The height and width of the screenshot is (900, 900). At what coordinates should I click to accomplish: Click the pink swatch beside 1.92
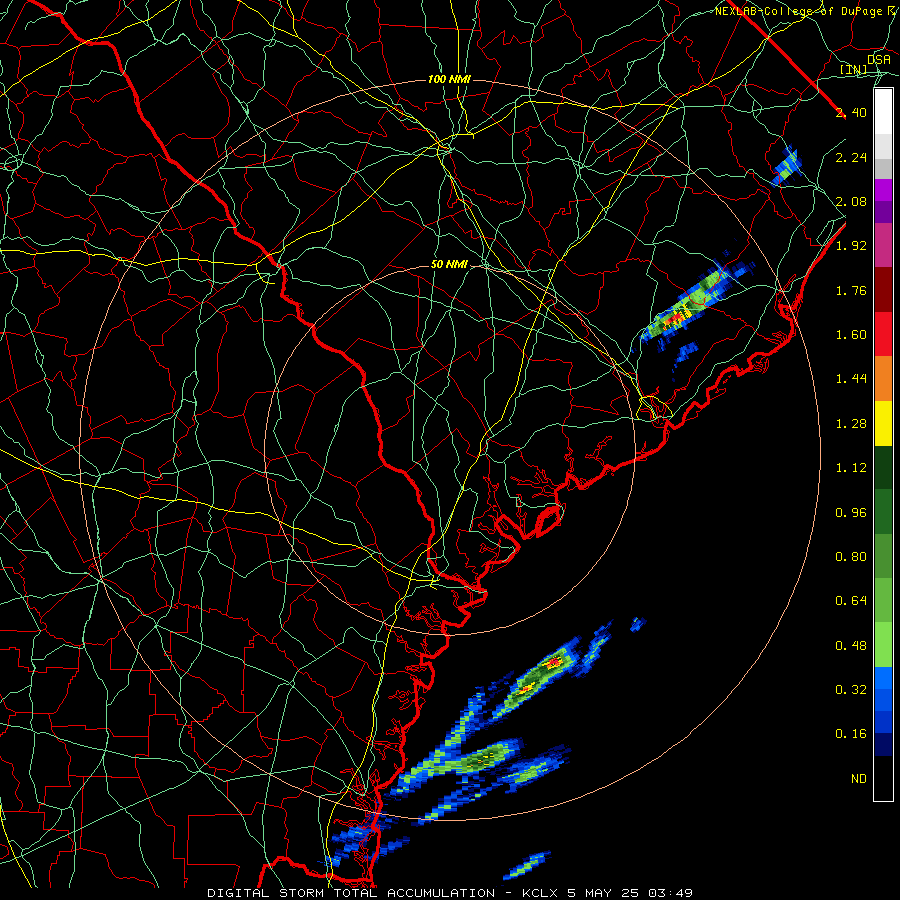(x=883, y=246)
